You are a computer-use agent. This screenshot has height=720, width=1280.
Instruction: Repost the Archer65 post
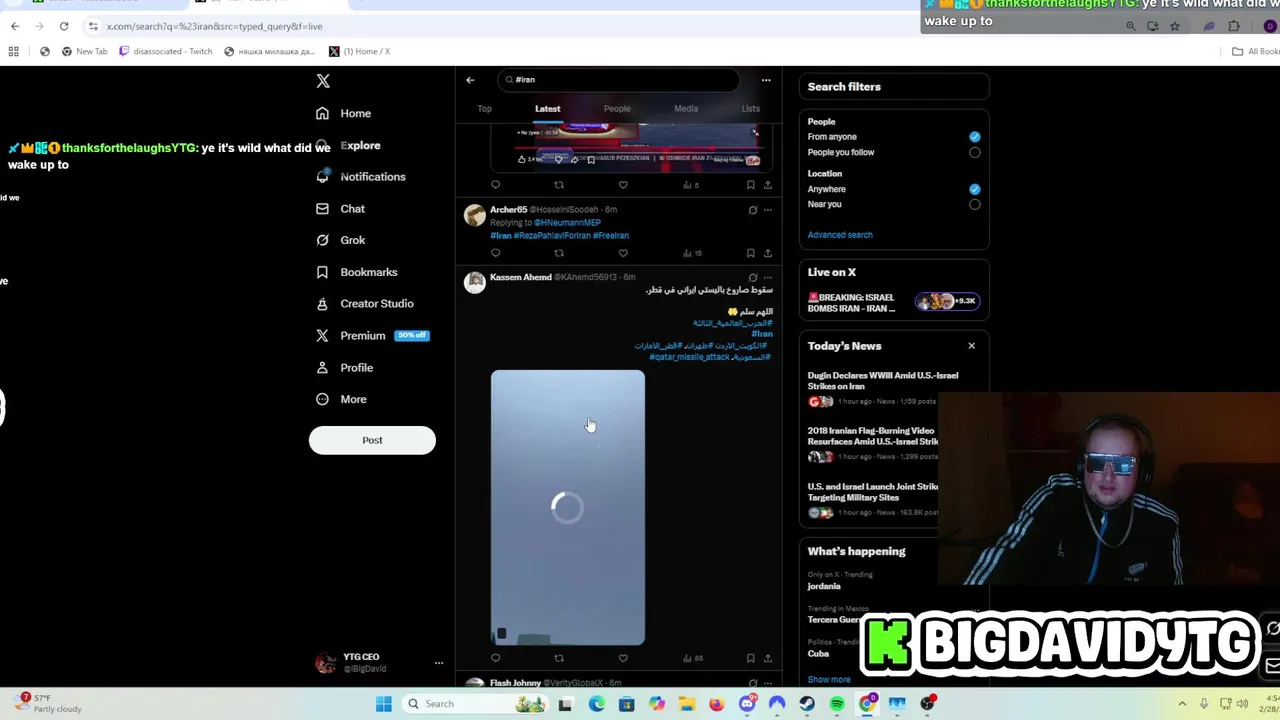[x=559, y=253]
